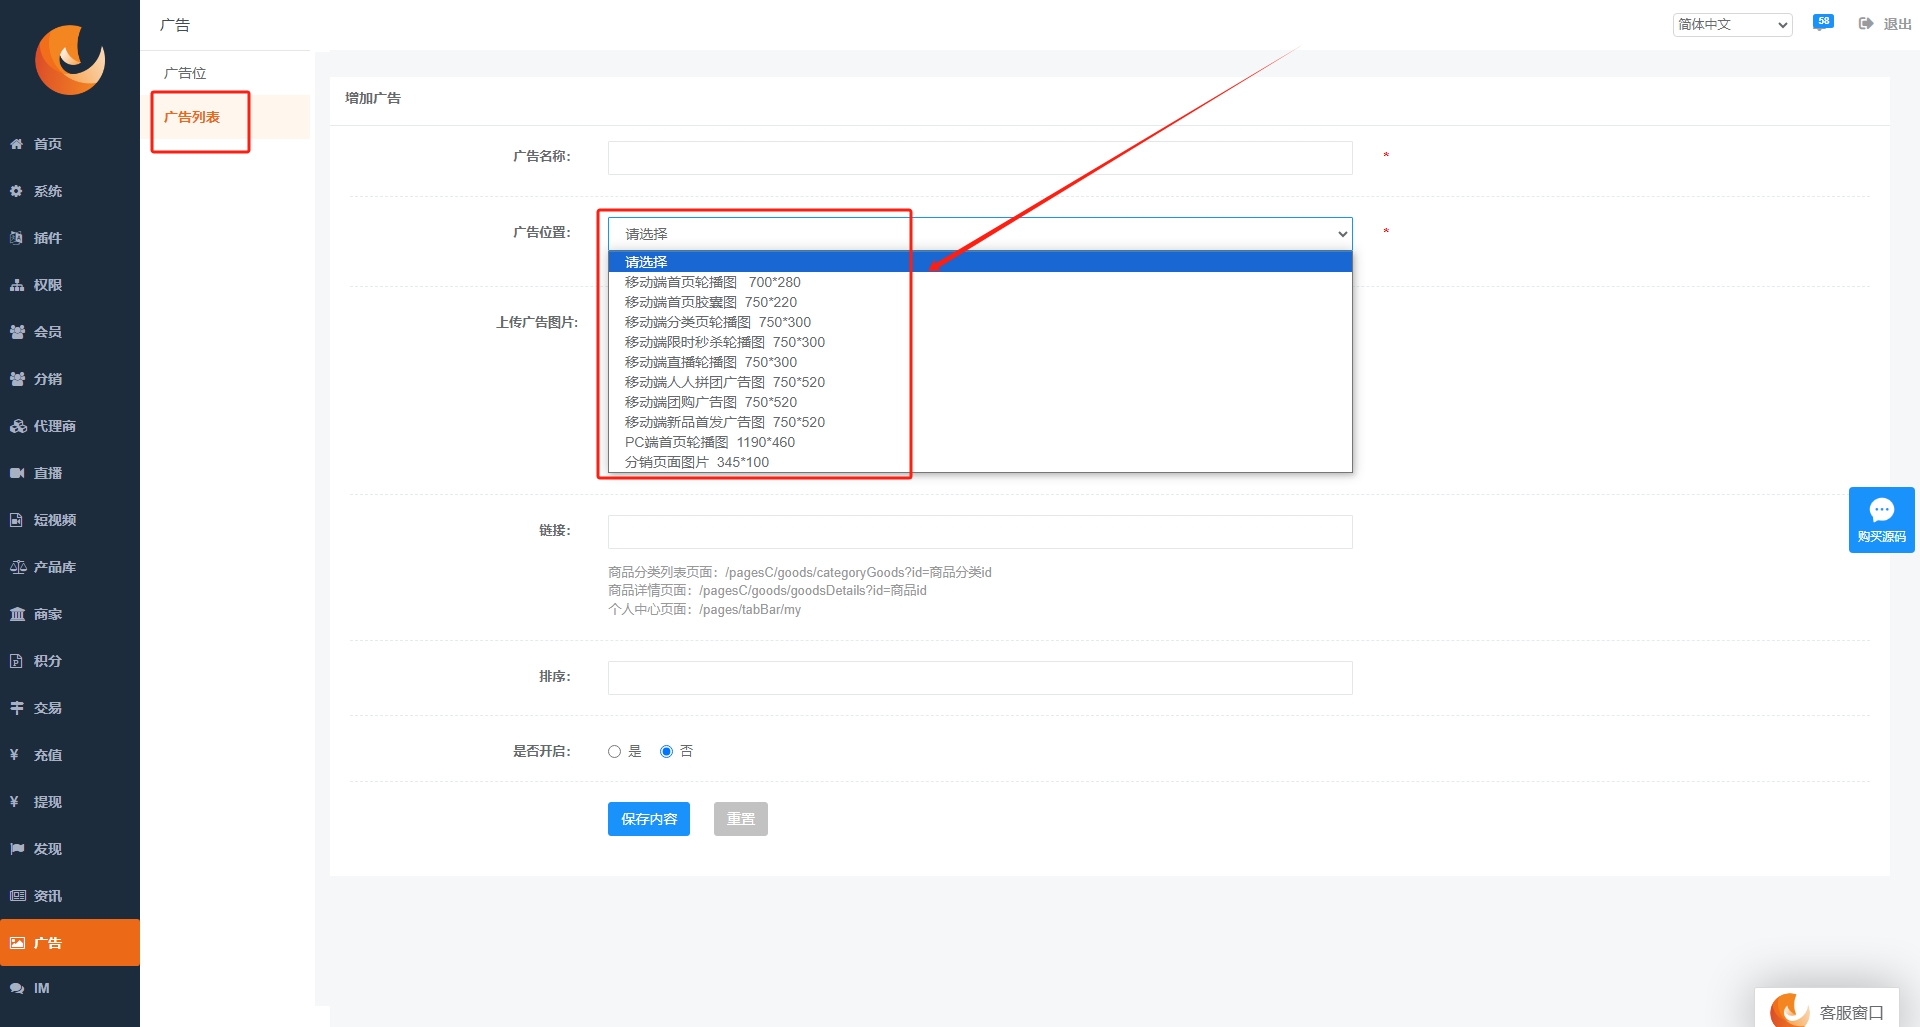
Task: Choose 移动端限时秒杀轮播图 750*300 option
Action: point(980,342)
